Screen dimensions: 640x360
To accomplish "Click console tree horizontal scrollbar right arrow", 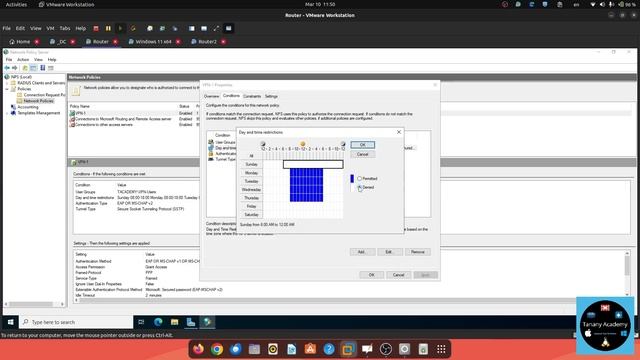I will 62,304.
